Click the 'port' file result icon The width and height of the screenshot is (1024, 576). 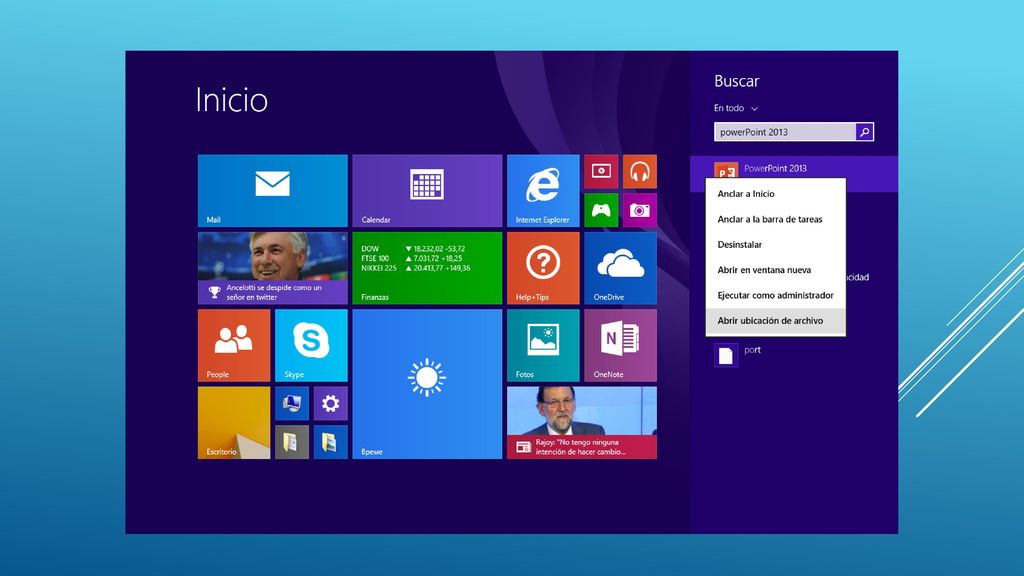pos(726,355)
